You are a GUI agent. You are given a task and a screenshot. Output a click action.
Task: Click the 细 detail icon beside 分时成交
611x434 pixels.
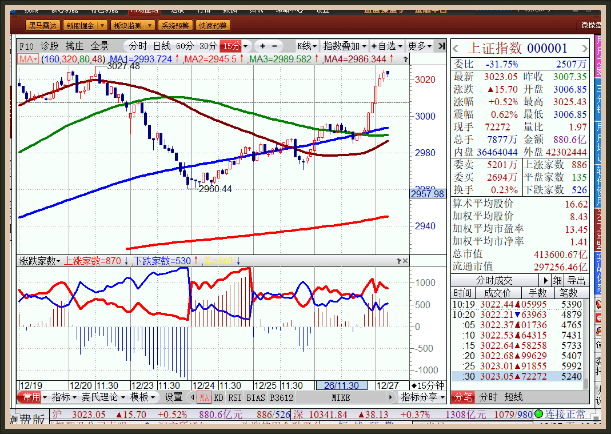click(x=557, y=280)
